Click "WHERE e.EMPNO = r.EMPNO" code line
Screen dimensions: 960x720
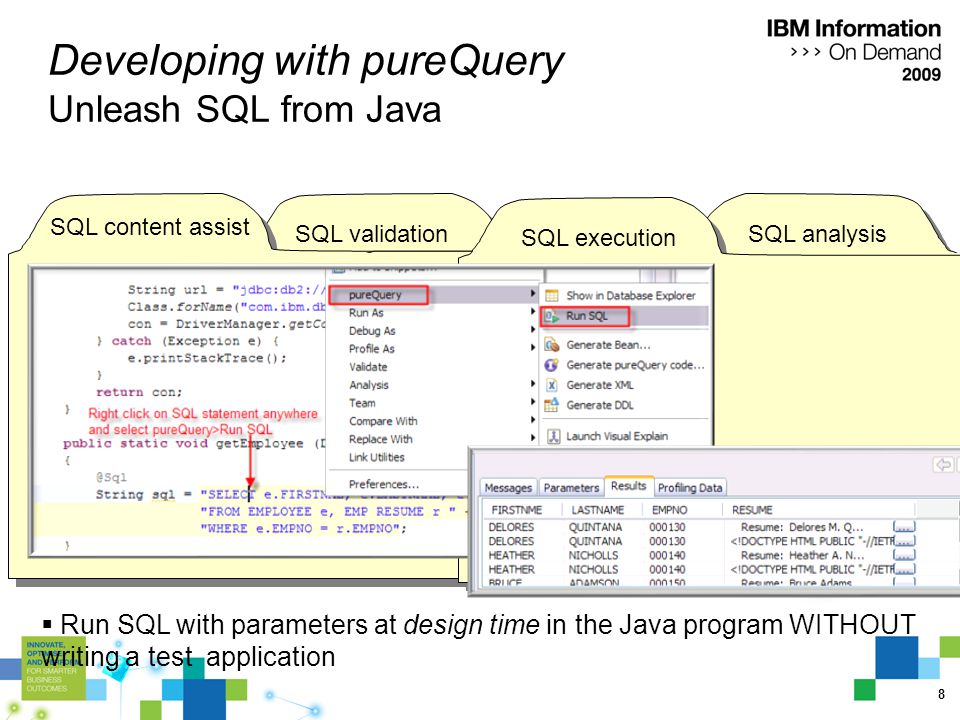(x=303, y=528)
